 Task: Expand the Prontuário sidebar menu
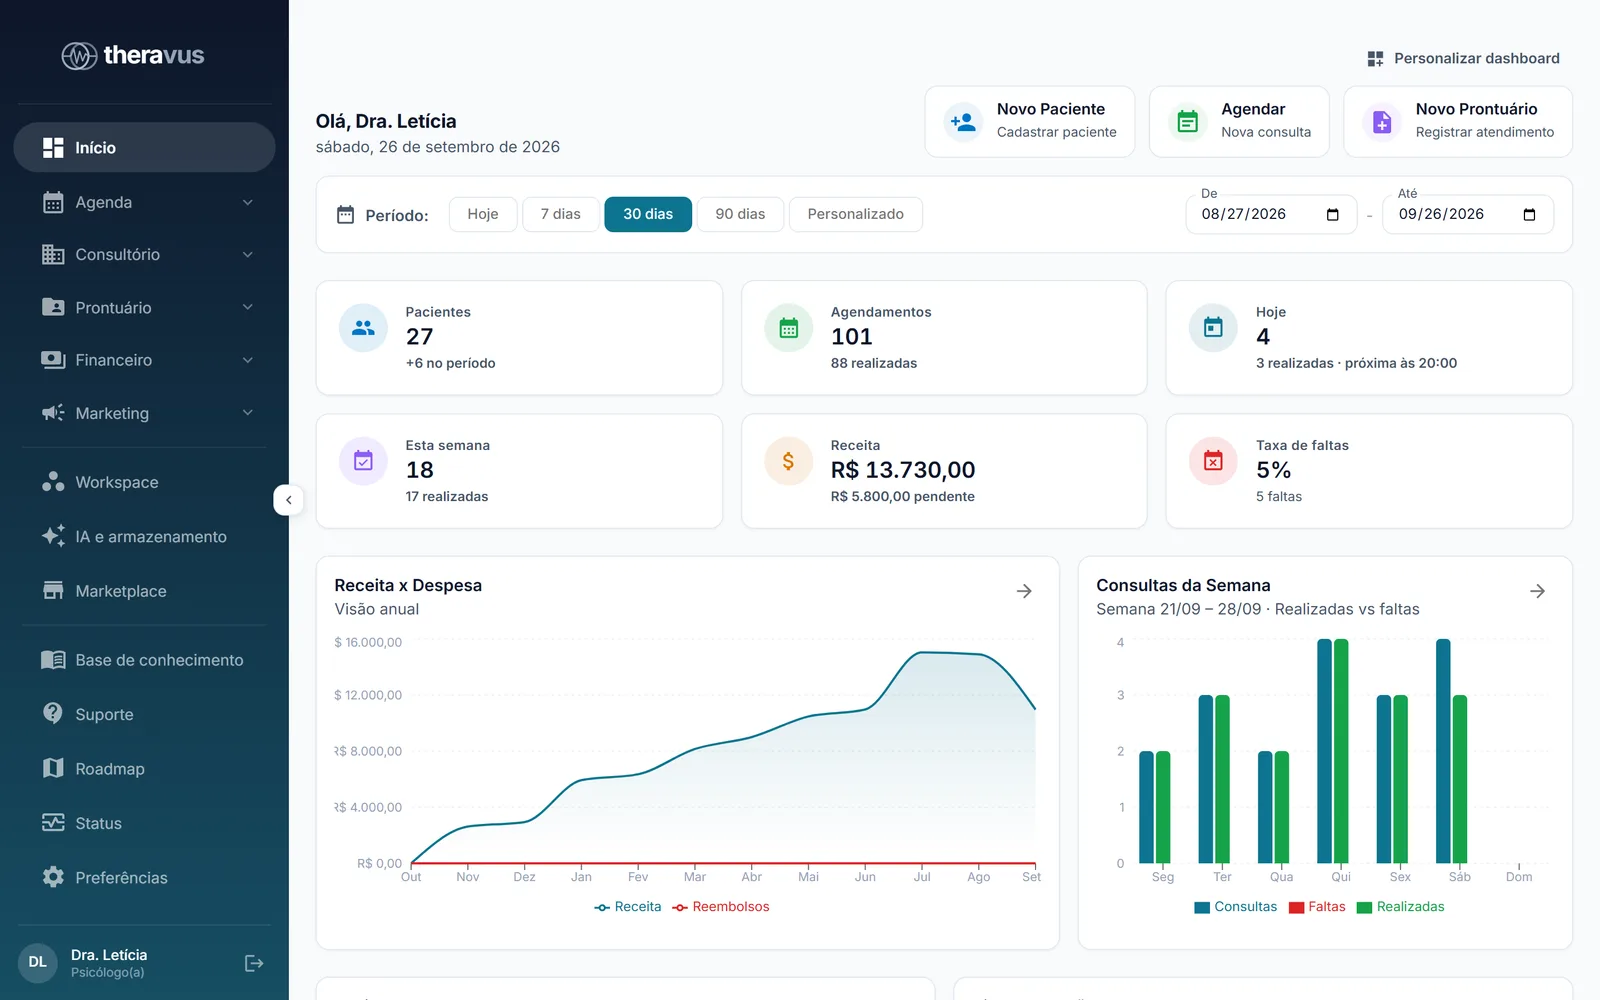pyautogui.click(x=145, y=307)
